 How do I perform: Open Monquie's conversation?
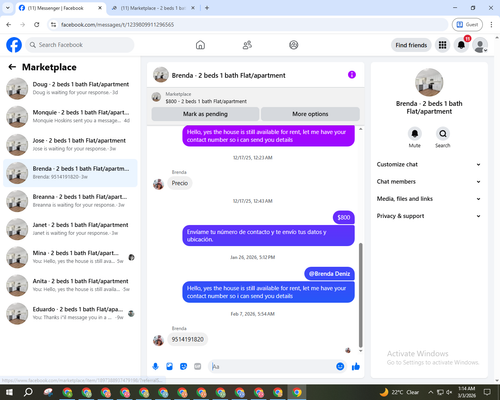point(70,117)
